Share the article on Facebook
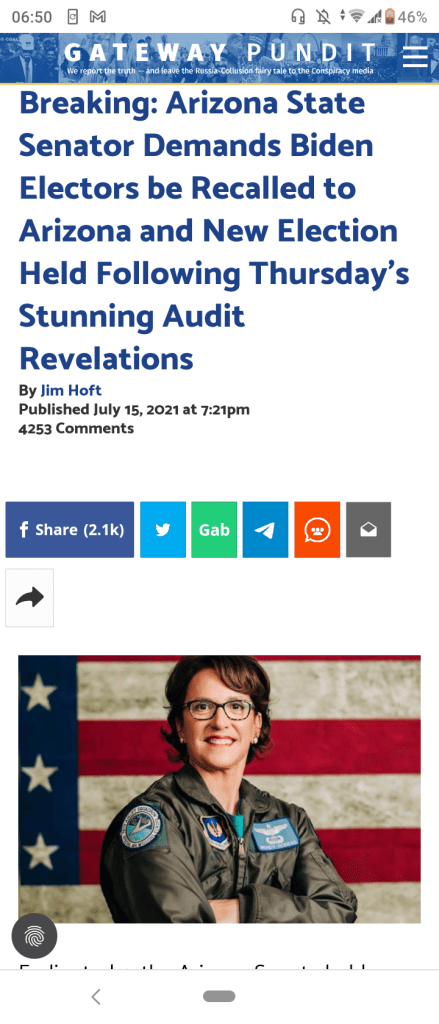The height and width of the screenshot is (1024, 439). 70,530
